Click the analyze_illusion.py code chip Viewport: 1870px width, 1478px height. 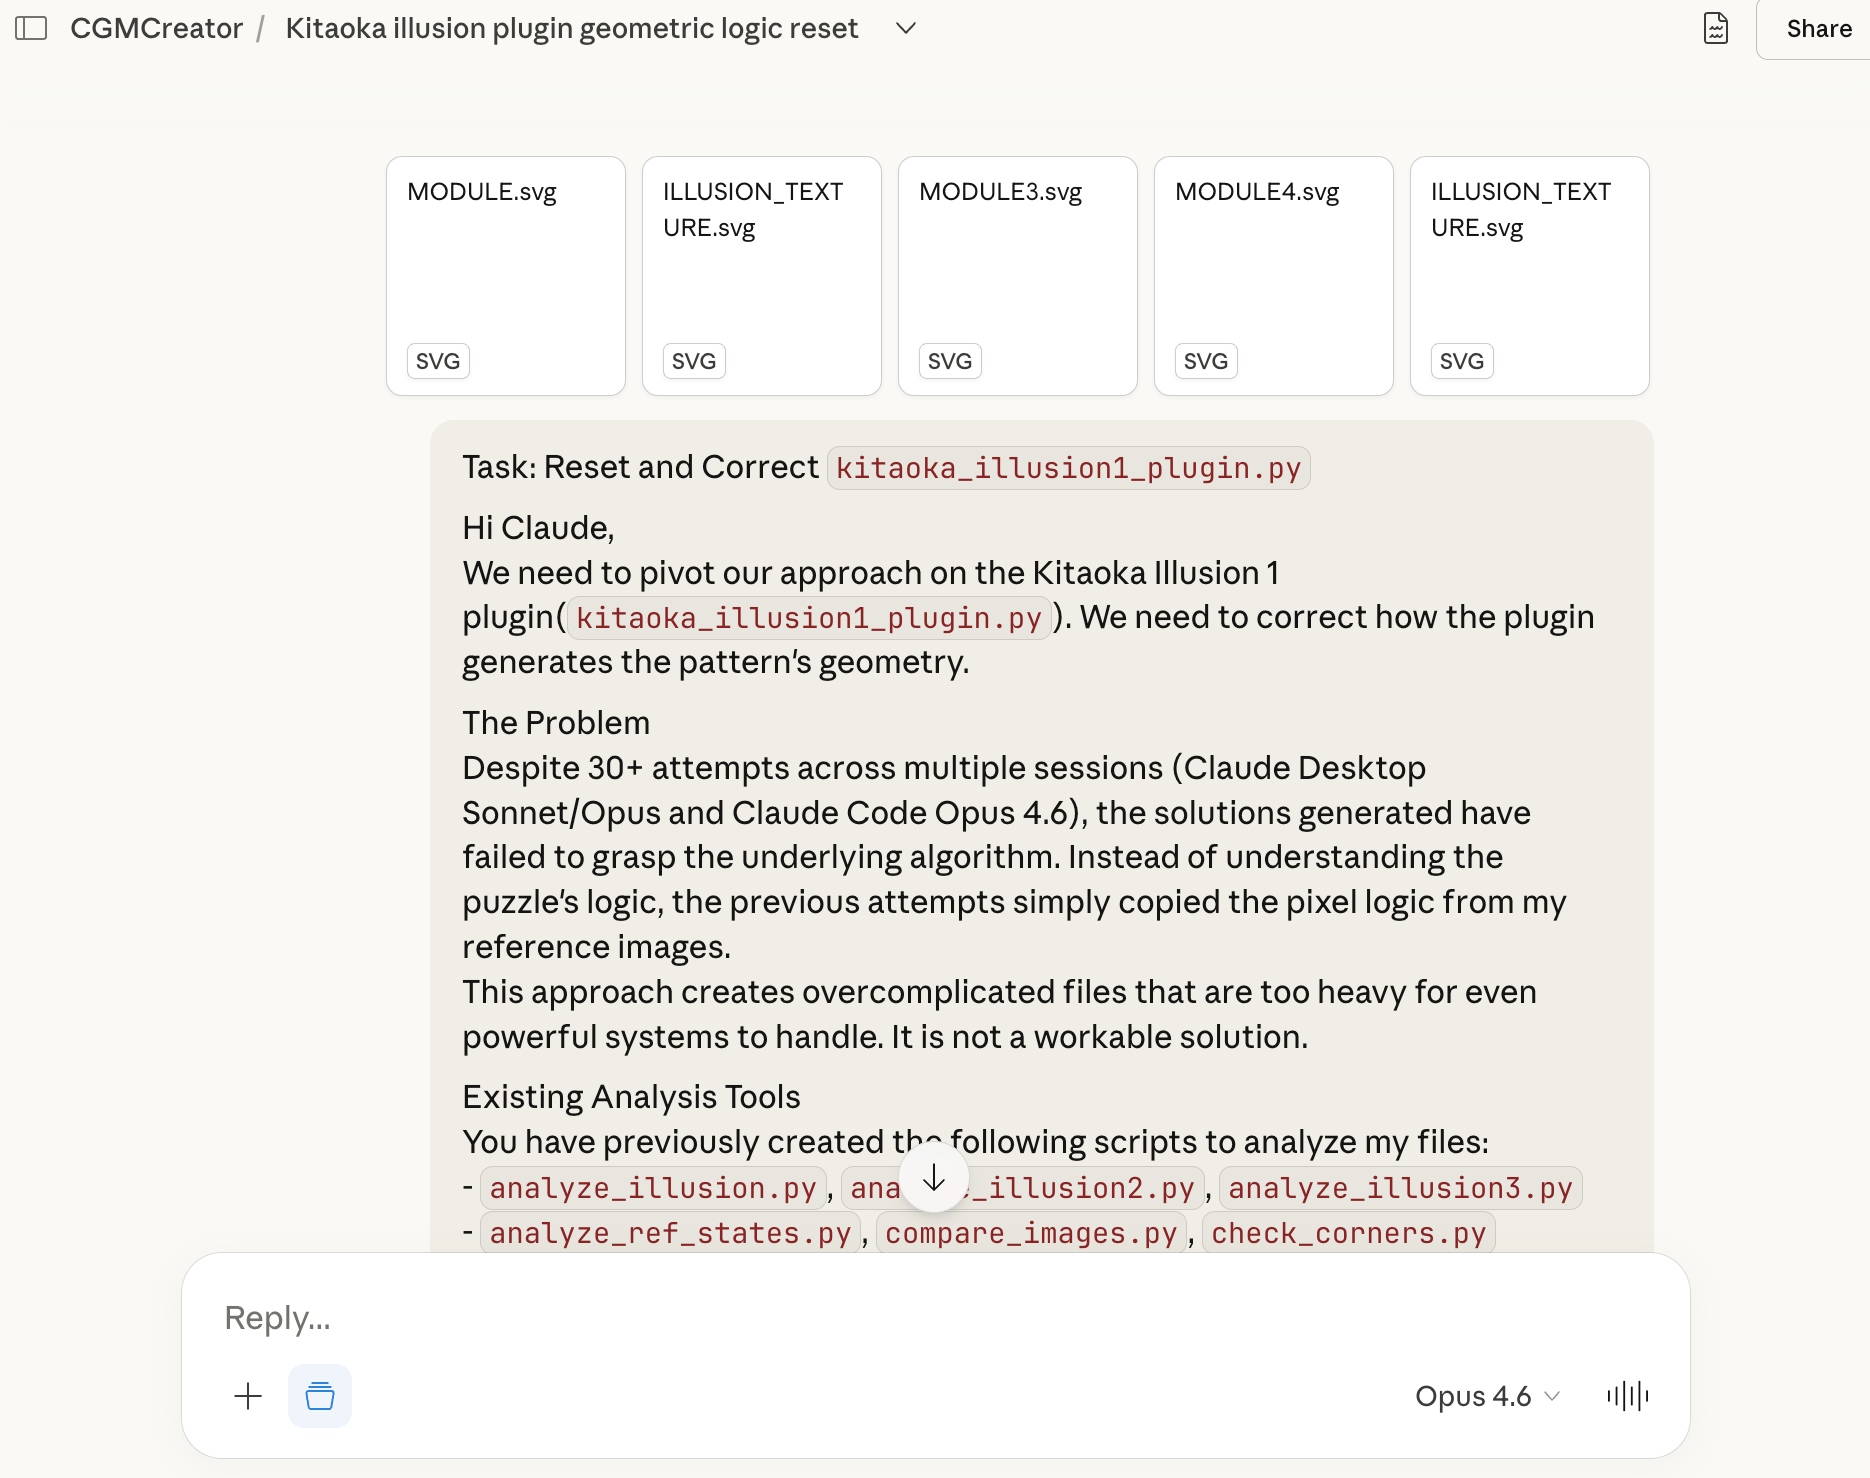652,1188
